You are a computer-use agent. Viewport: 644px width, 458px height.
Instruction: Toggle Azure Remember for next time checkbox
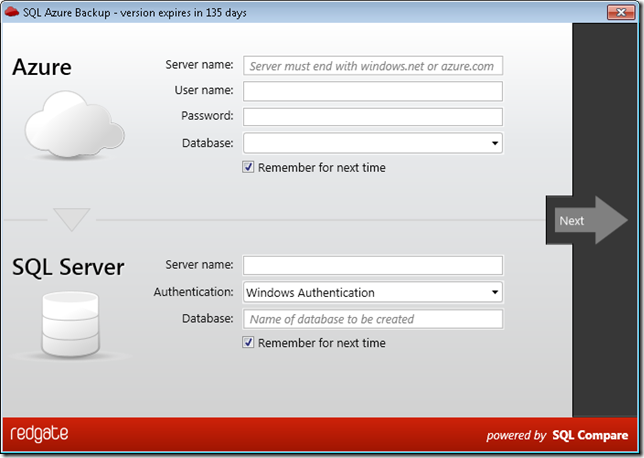[x=248, y=167]
